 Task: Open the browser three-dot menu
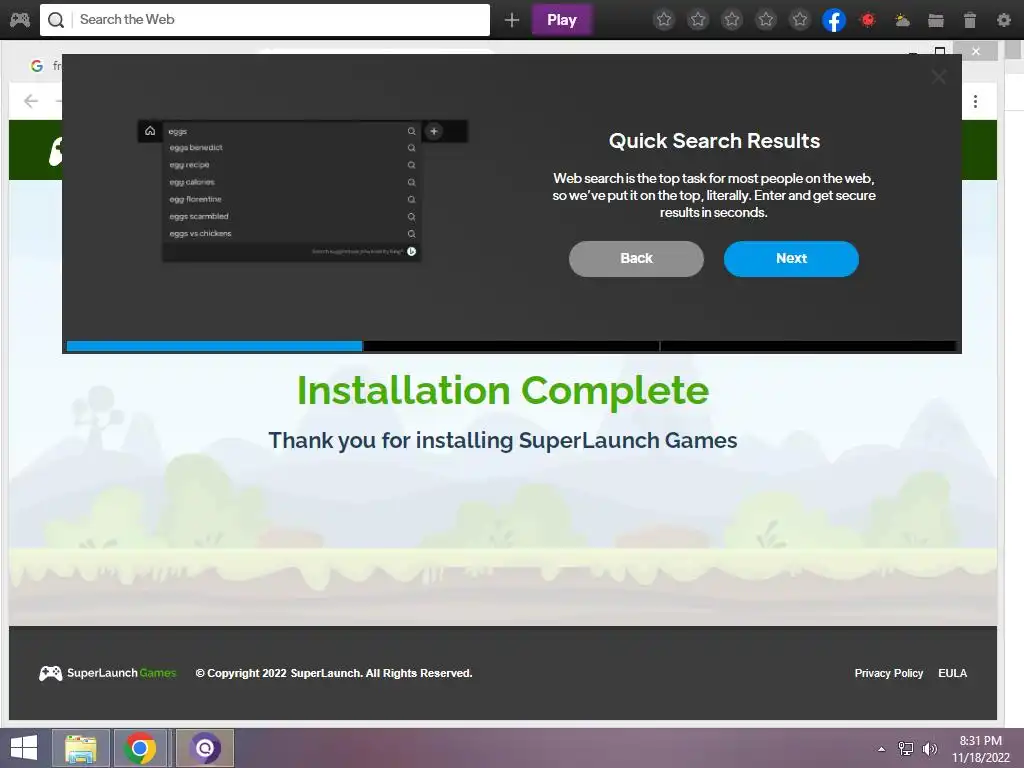click(975, 101)
